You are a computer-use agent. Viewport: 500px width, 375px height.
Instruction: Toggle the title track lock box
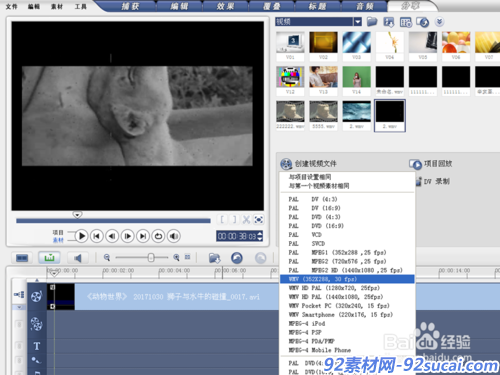click(19, 346)
